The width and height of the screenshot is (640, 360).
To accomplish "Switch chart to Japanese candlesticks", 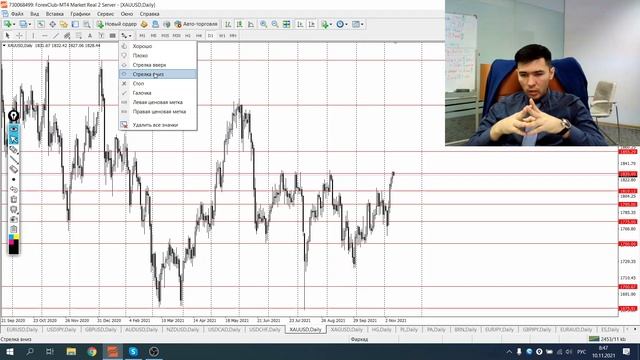I will point(239,24).
